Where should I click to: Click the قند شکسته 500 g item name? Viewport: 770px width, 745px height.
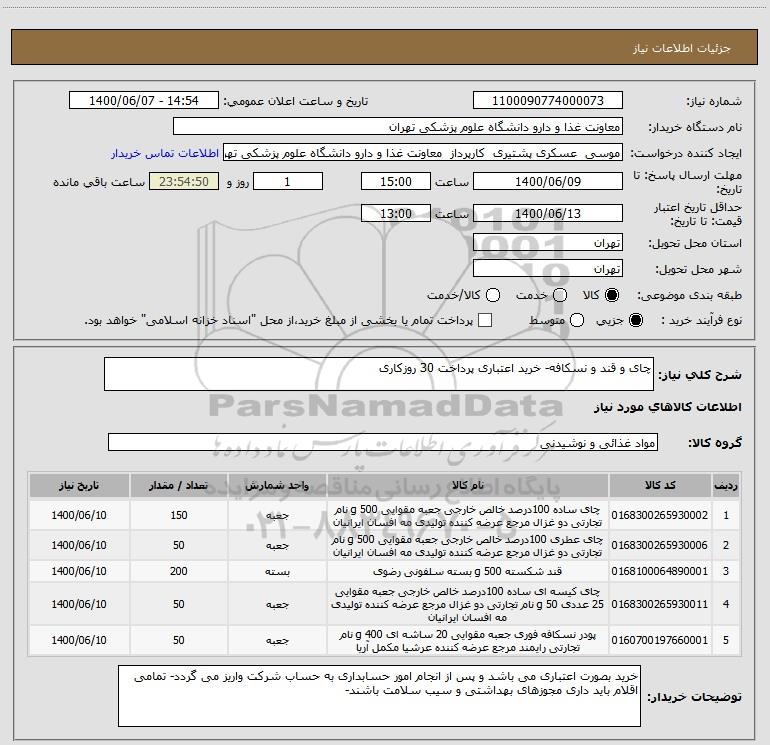point(468,571)
